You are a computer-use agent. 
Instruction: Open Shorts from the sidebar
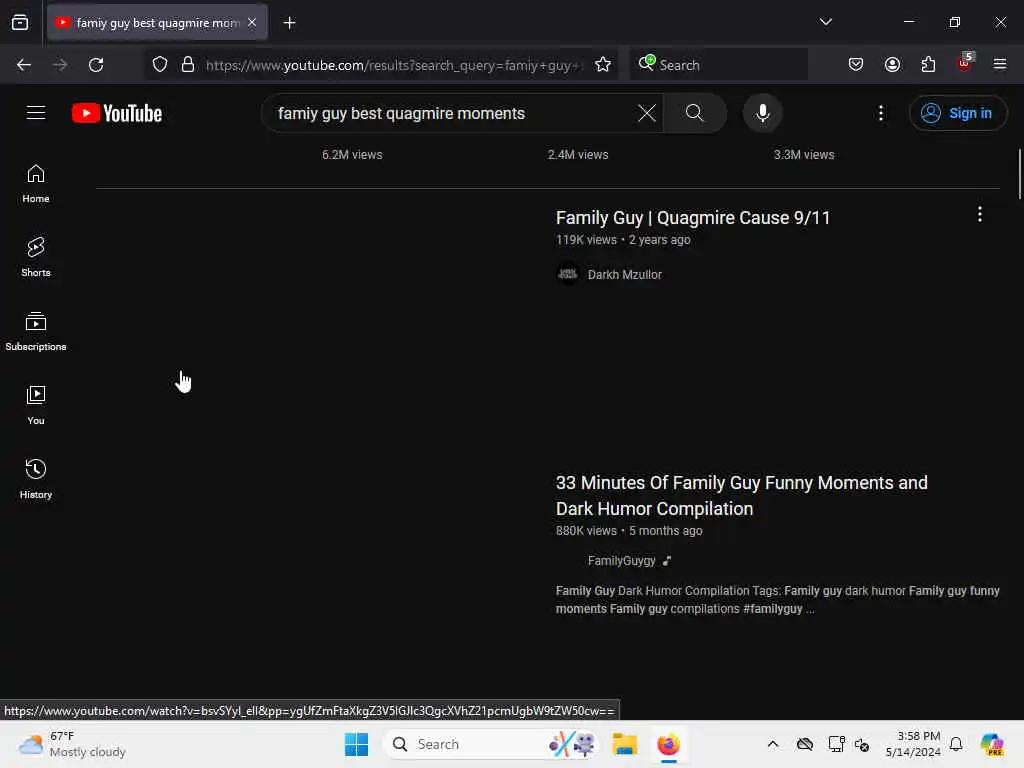click(x=36, y=257)
